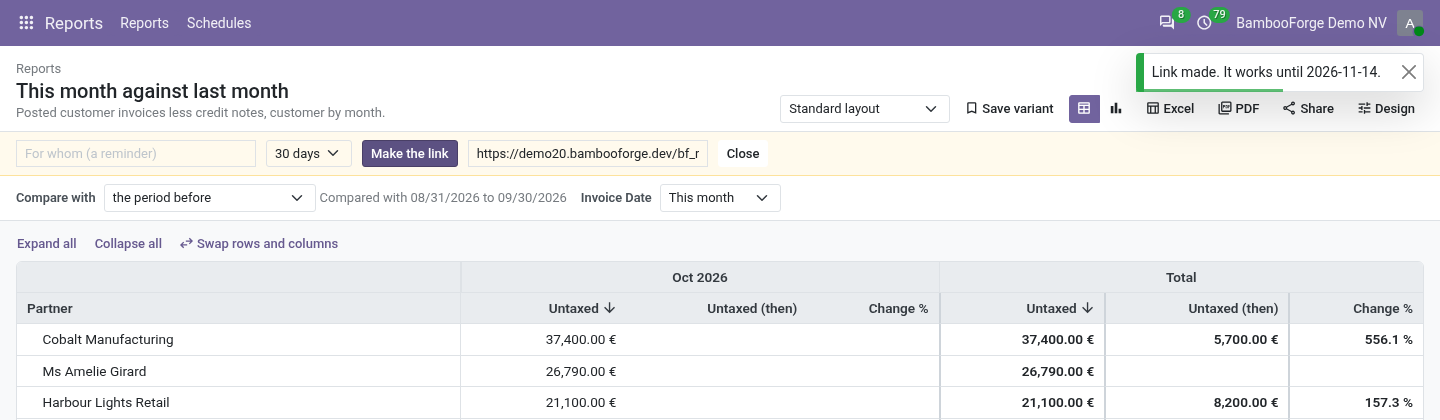Close the share link bar
The width and height of the screenshot is (1440, 420).
pyautogui.click(x=743, y=154)
